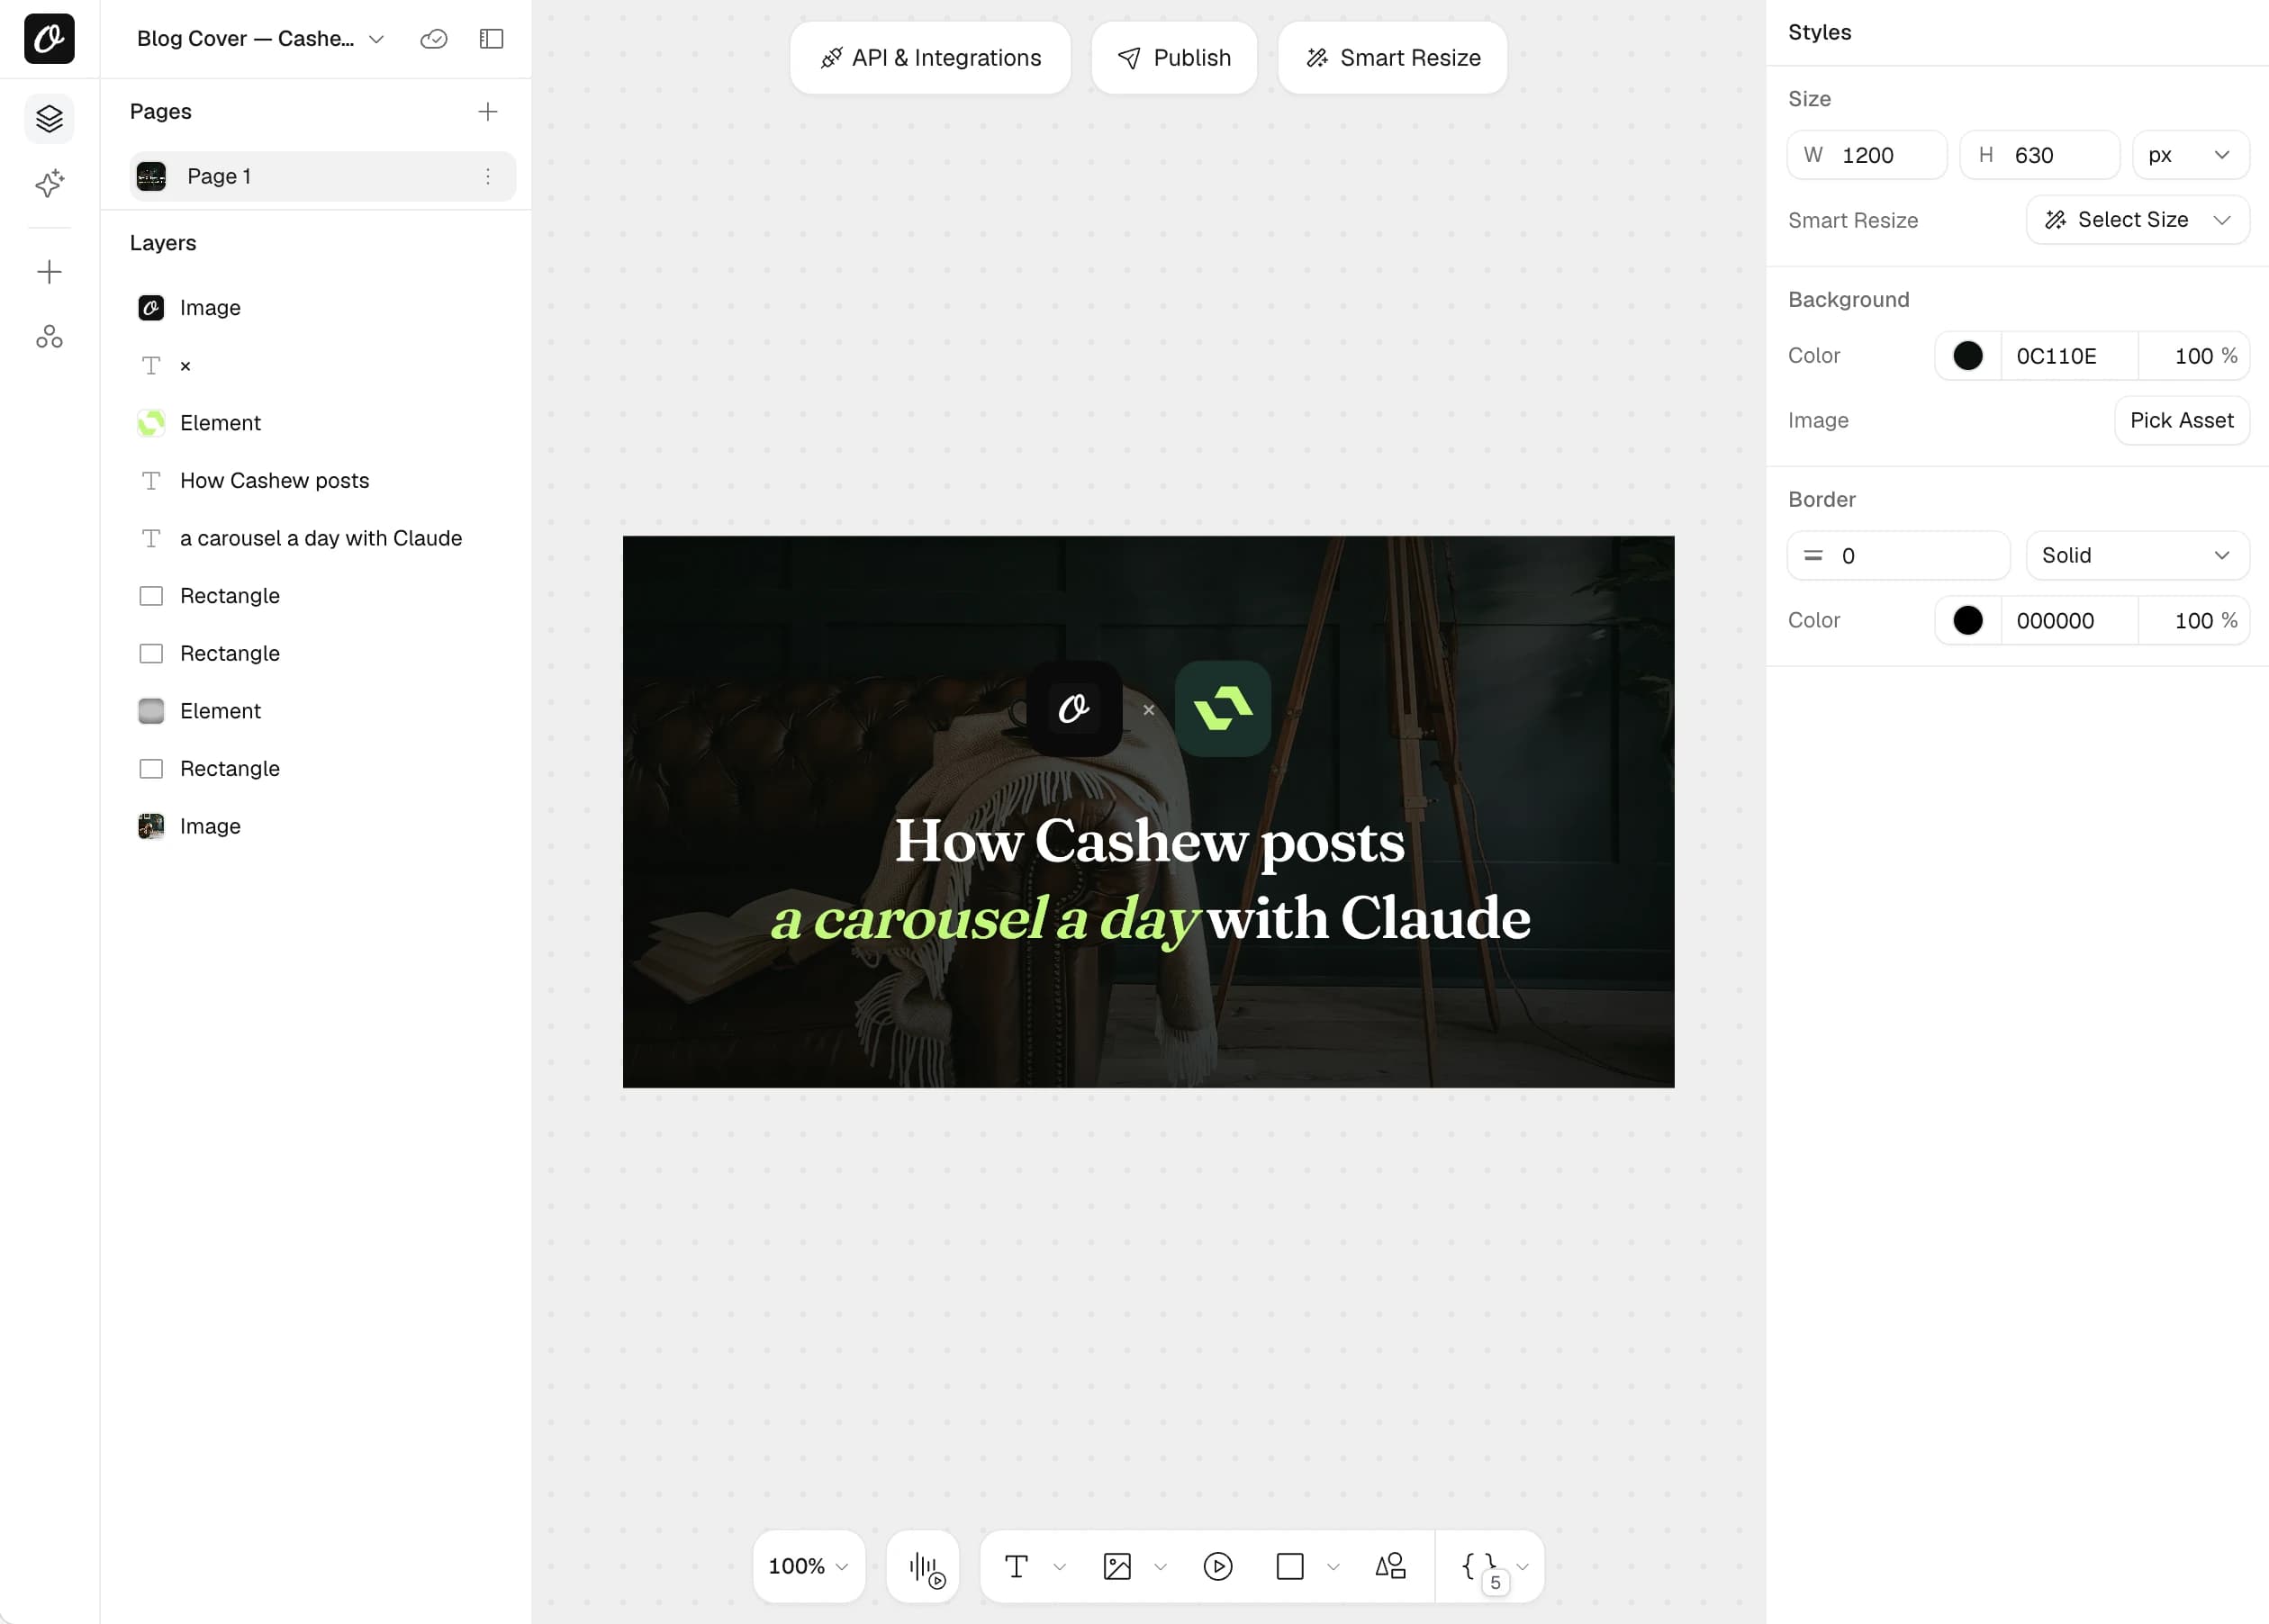Open the border color swatch
2269x1624 pixels.
click(1968, 620)
